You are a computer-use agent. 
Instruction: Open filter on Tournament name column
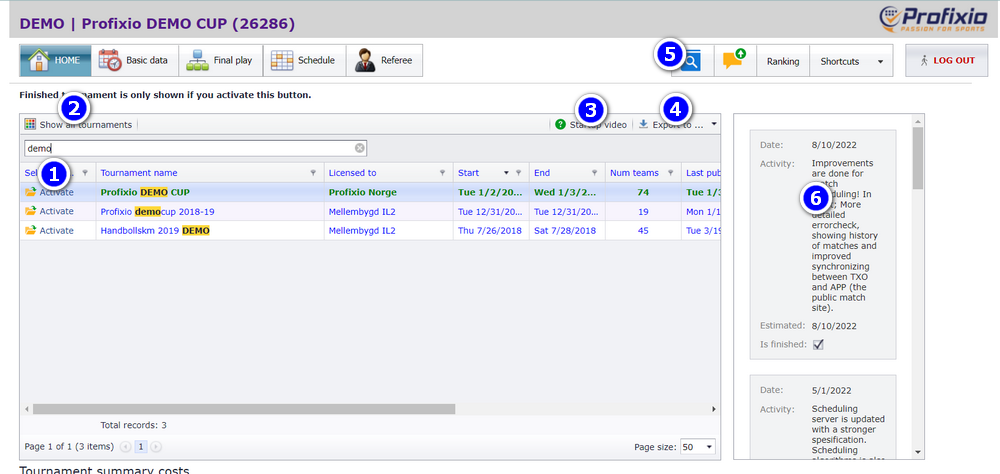313,173
